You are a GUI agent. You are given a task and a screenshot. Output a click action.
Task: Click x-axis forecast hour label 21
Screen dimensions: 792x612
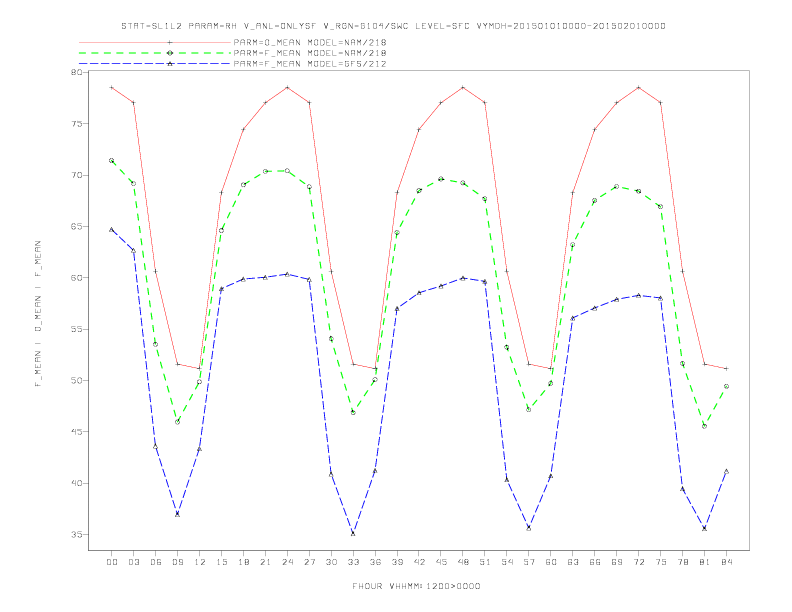pyautogui.click(x=265, y=562)
